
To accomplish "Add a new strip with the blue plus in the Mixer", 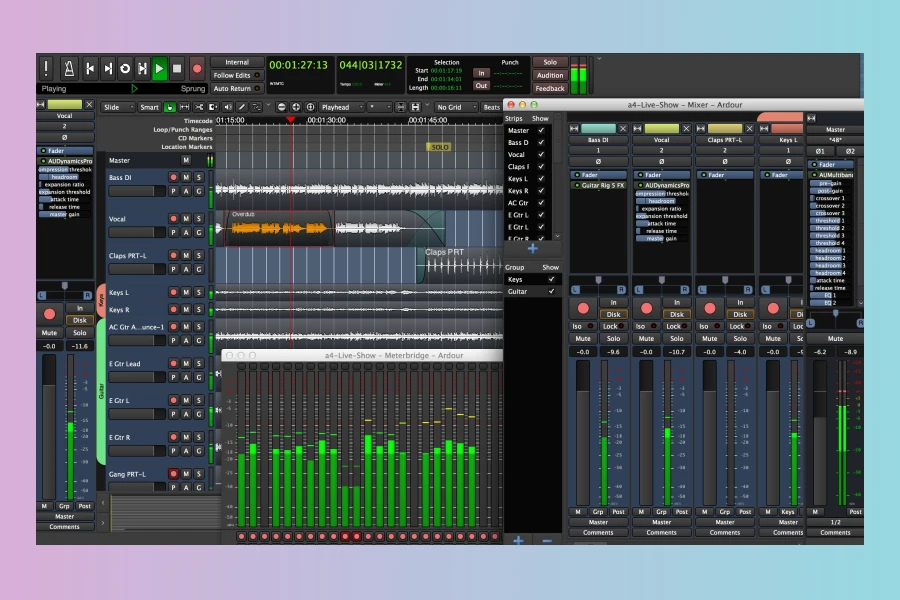I will point(533,249).
